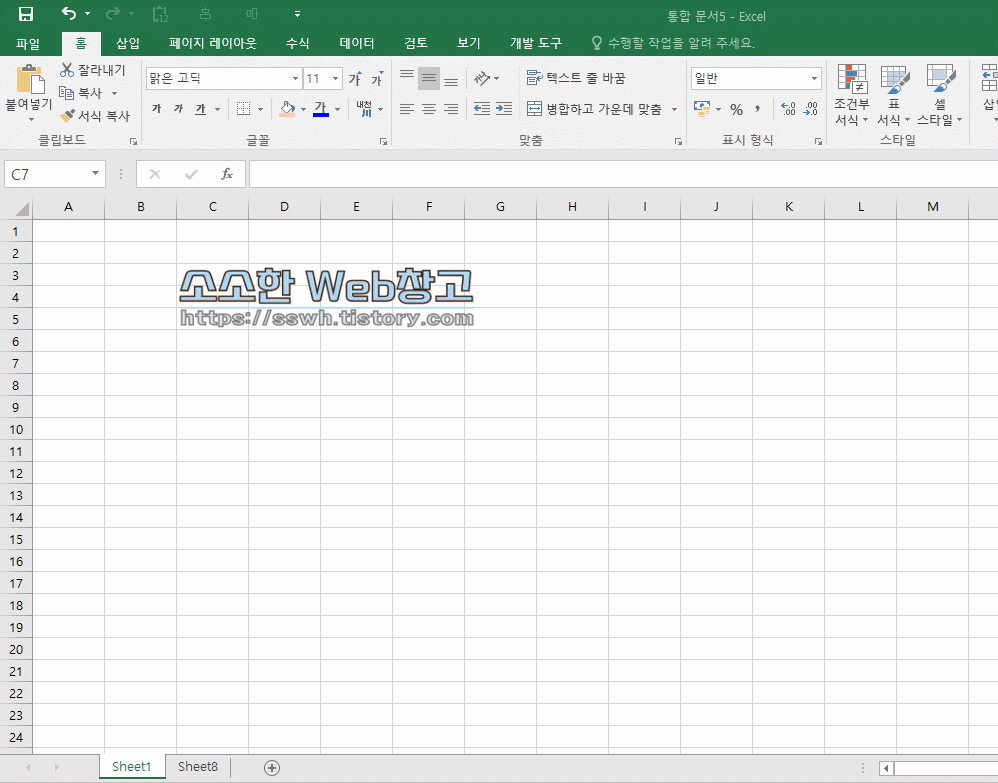Open the 글꼴 dialog launcher
Screen dimensions: 998x783
383,141
